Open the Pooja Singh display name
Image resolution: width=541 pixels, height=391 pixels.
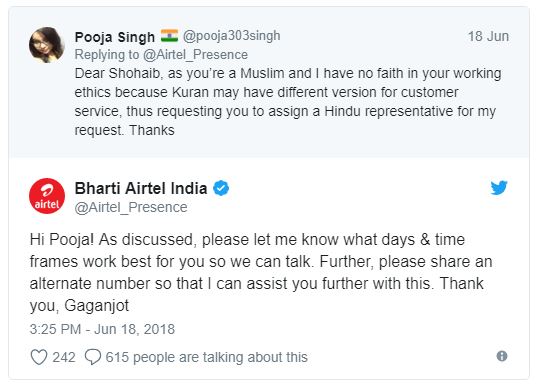click(x=115, y=37)
